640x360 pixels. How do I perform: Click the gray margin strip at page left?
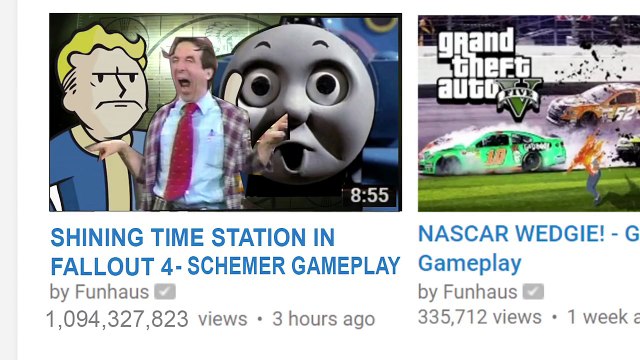click(x=8, y=180)
